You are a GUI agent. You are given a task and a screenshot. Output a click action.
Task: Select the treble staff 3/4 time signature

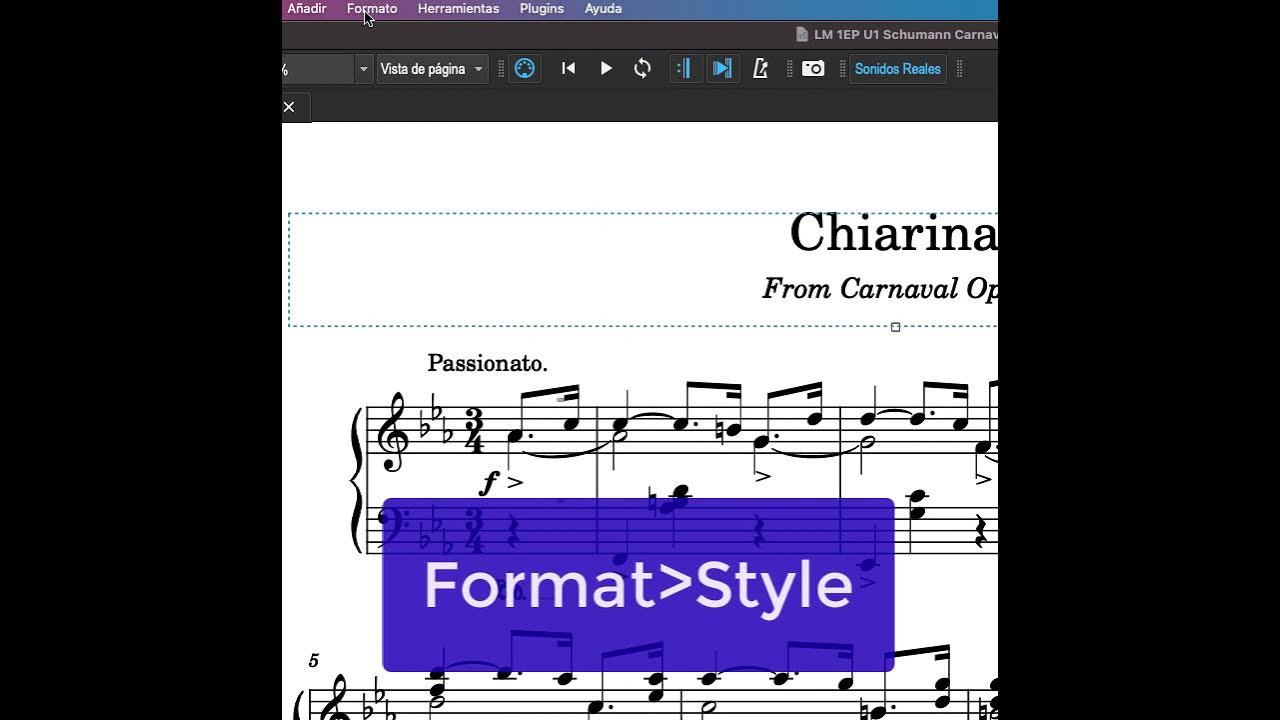click(x=473, y=431)
